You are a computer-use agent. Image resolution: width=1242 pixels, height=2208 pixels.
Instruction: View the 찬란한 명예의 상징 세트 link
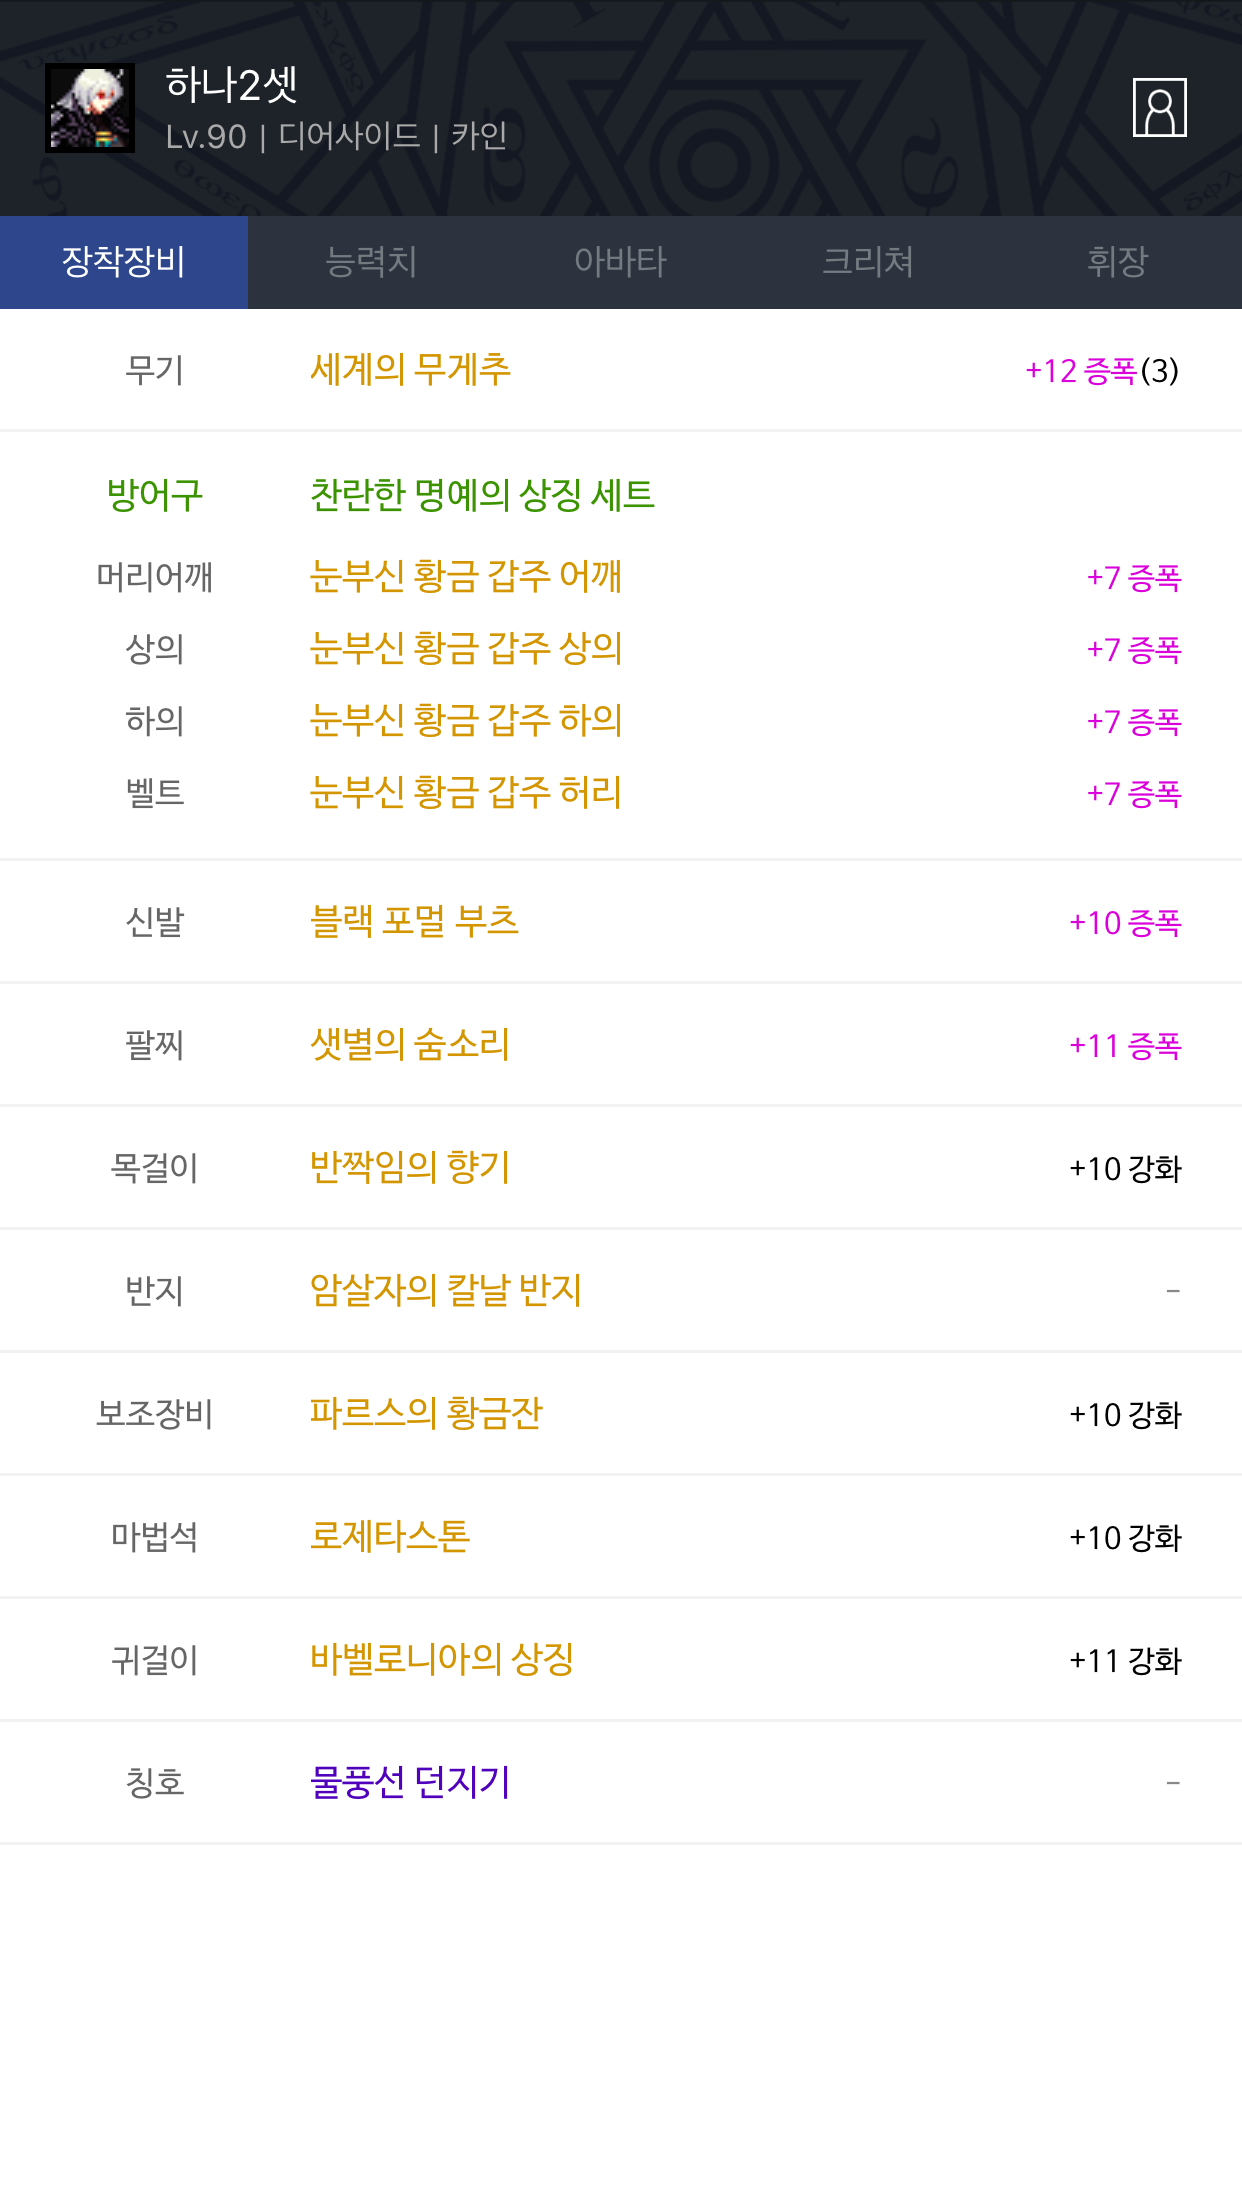tap(482, 495)
